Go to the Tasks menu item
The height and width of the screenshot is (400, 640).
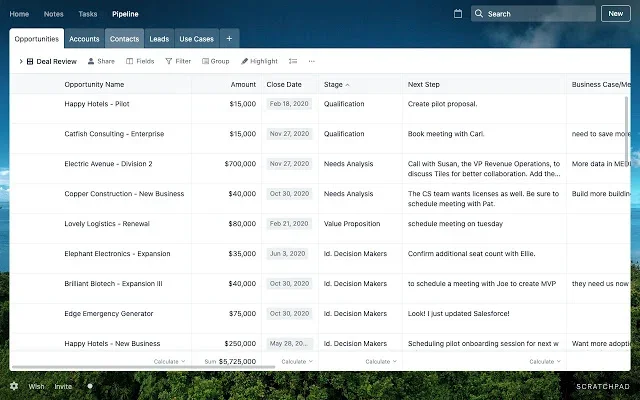click(x=88, y=14)
